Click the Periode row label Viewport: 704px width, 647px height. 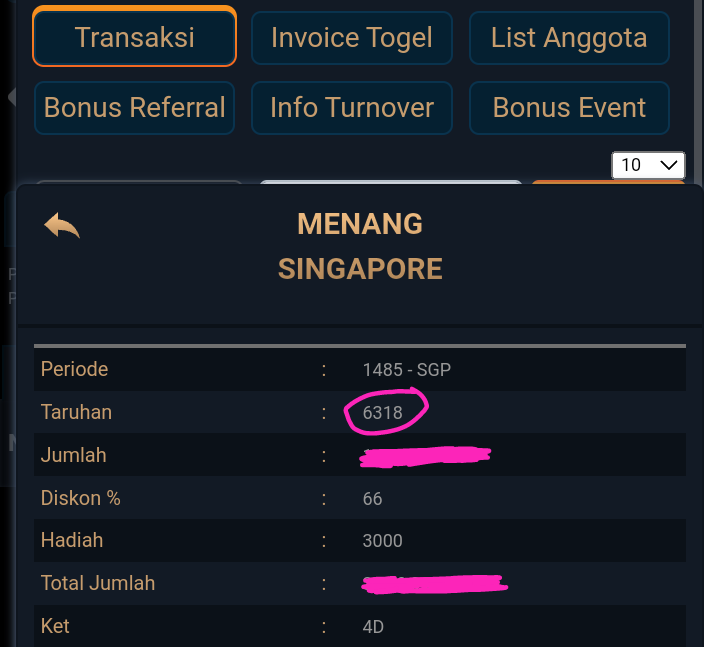coord(74,369)
